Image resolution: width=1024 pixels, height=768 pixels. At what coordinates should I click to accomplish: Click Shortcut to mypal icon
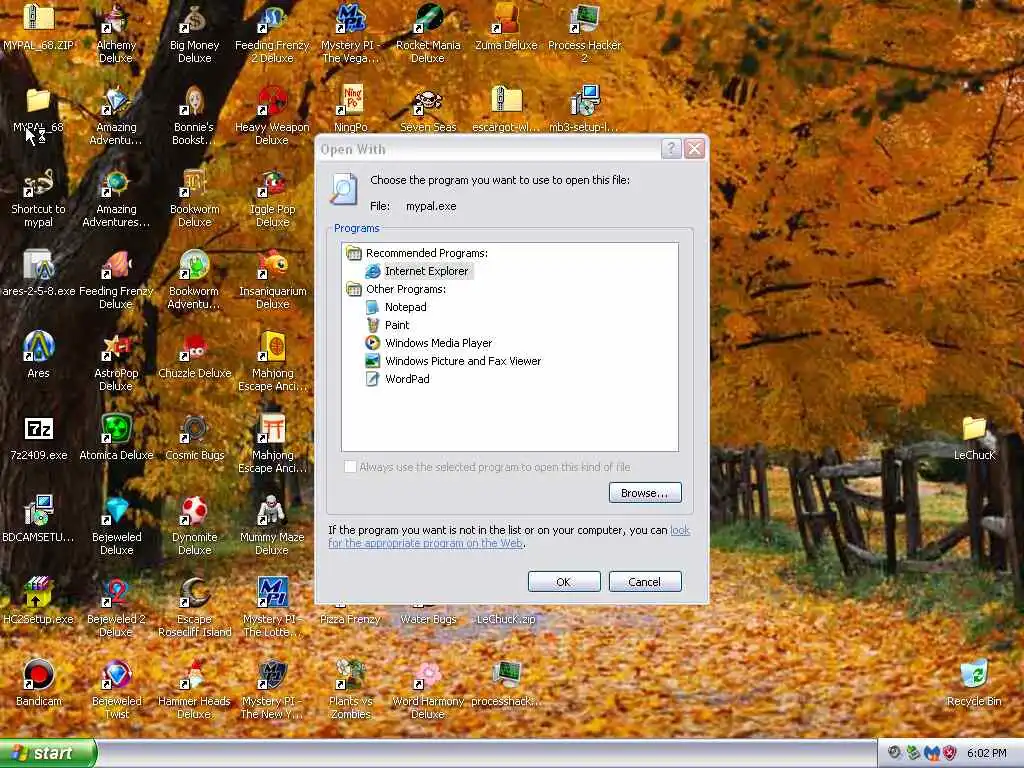point(39,198)
